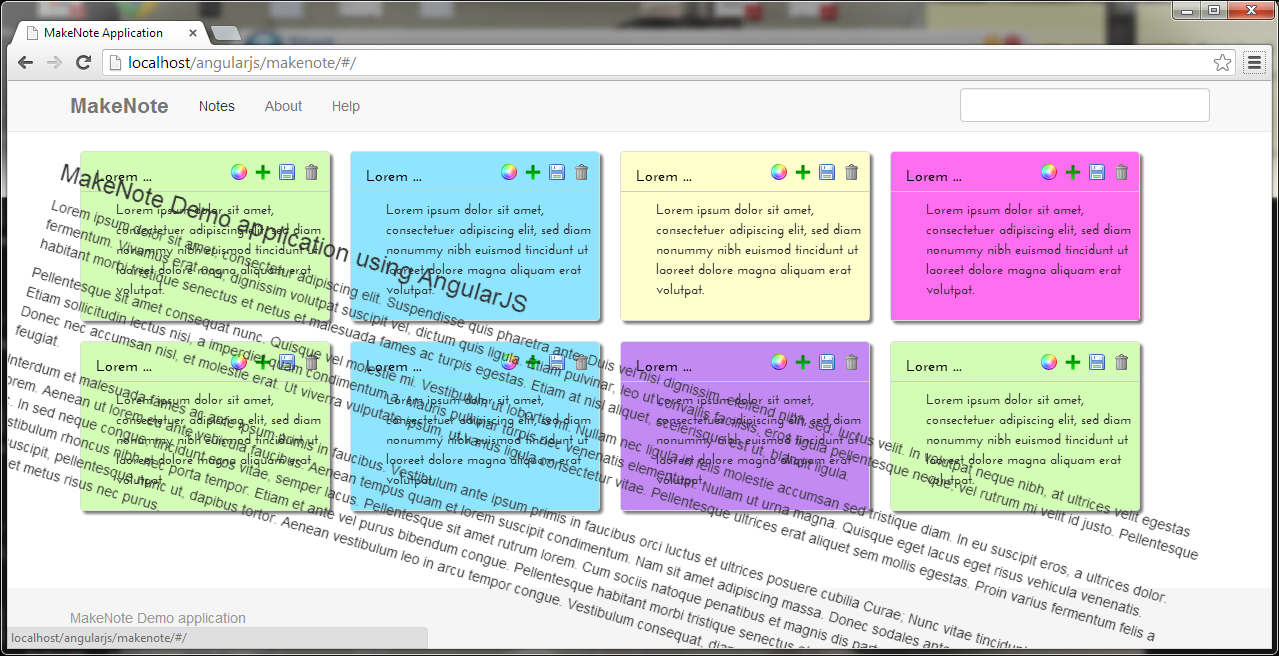The image size is (1279, 656).
Task: Save the top-row green note
Action: coord(287,172)
